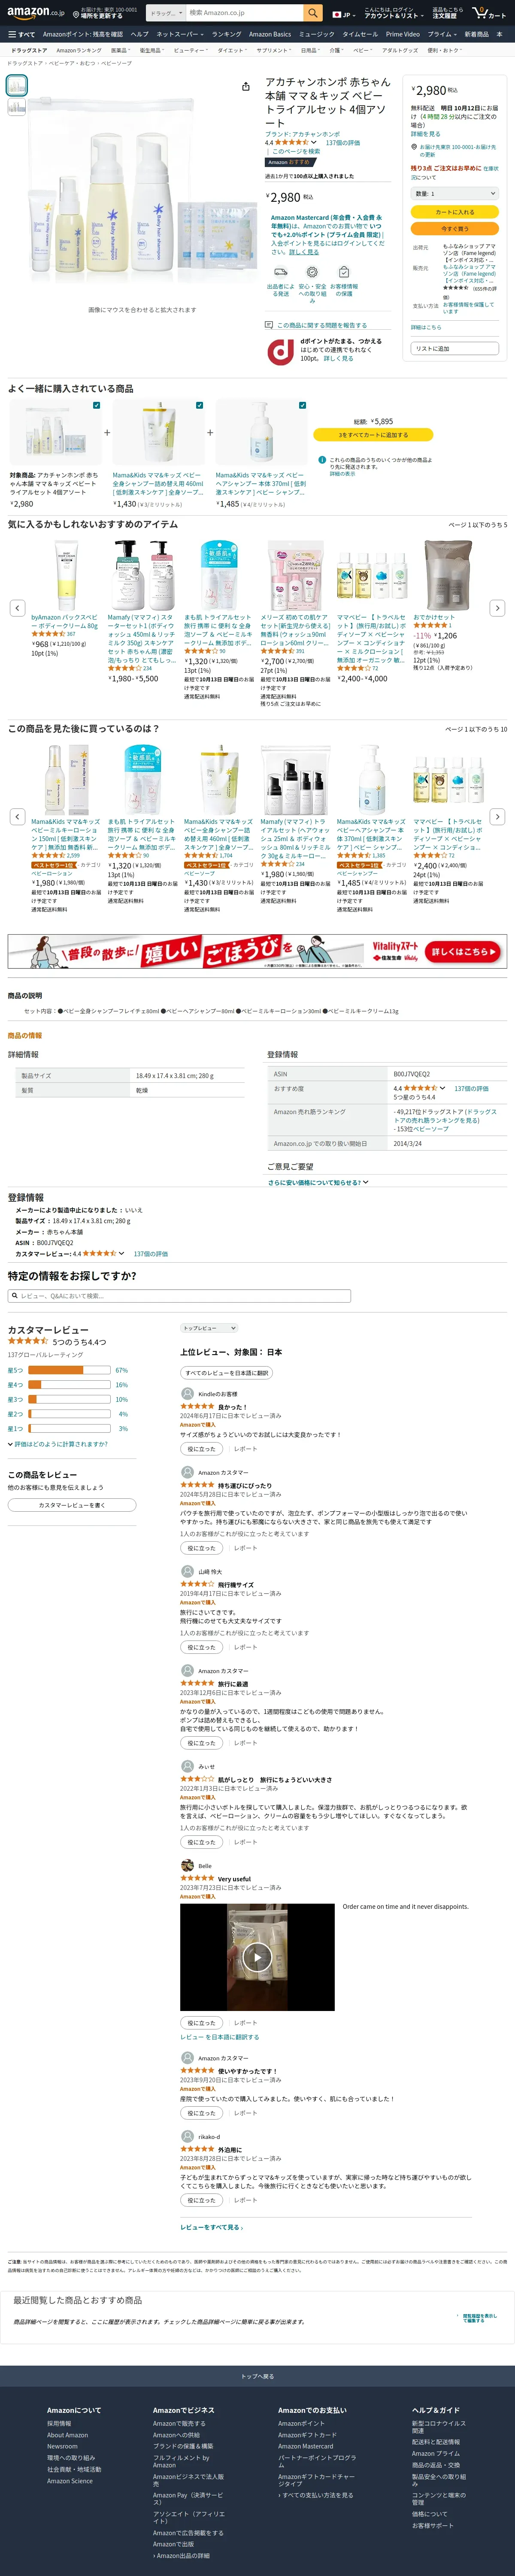Open the shopping cart icon
515x2576 pixels.
click(489, 13)
